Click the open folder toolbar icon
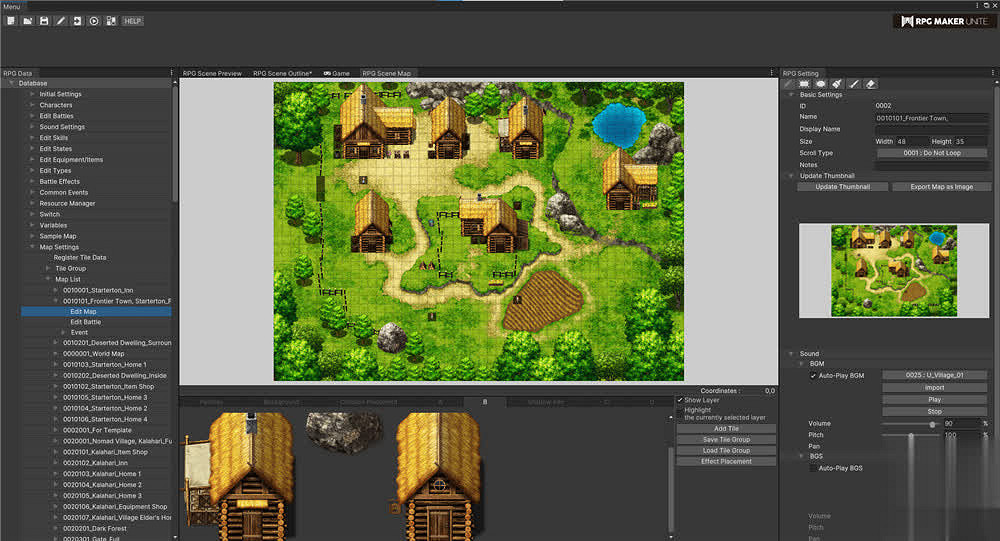1000x541 pixels. click(27, 21)
